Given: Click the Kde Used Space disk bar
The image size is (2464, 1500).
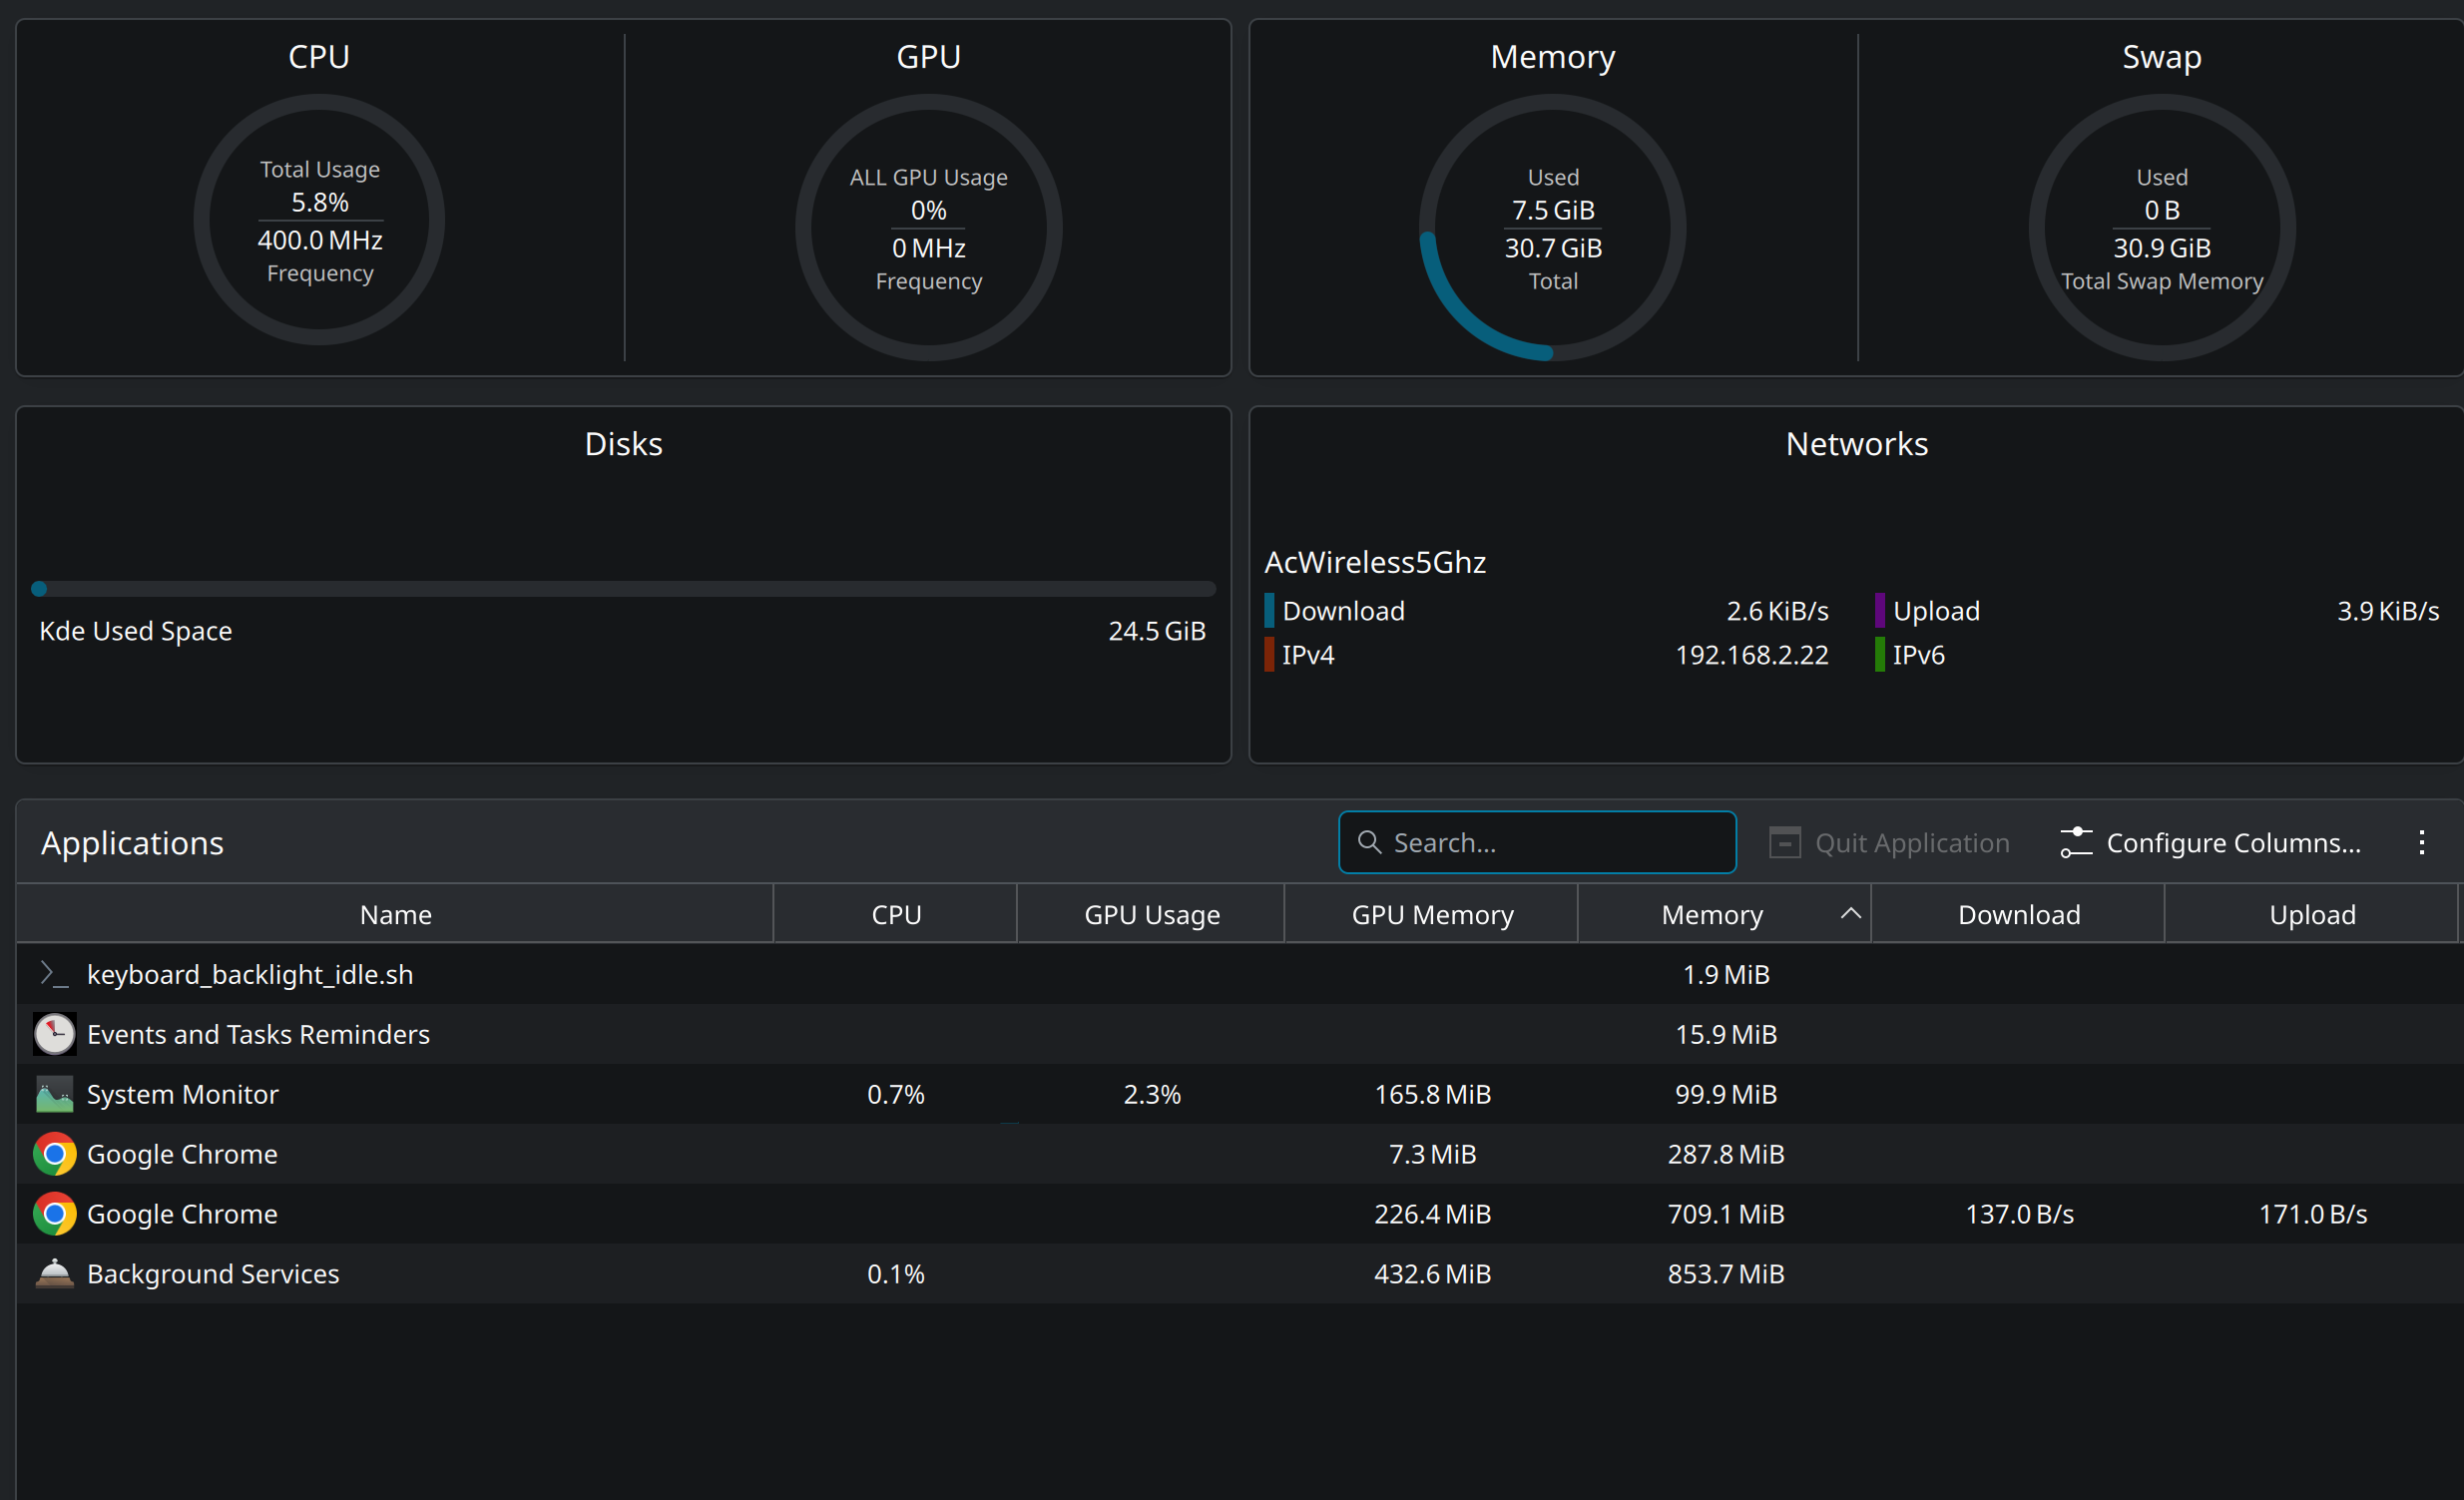Looking at the screenshot, I should click(x=624, y=589).
